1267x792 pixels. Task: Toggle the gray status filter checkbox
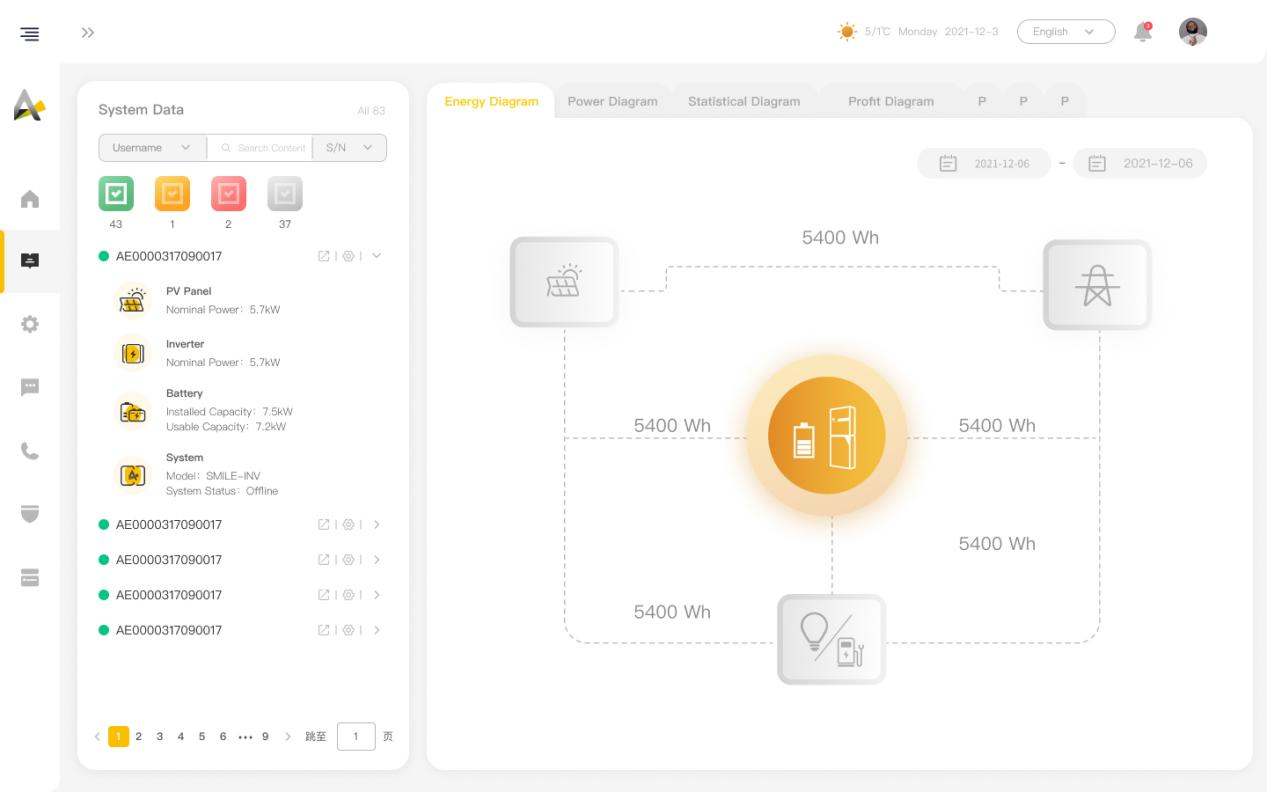pos(285,193)
